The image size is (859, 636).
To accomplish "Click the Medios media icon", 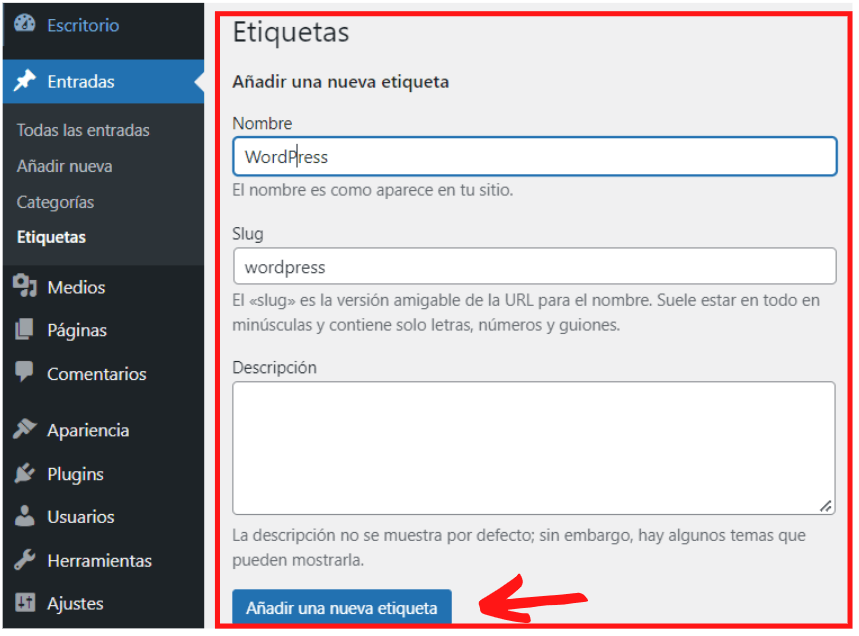I will coord(25,286).
